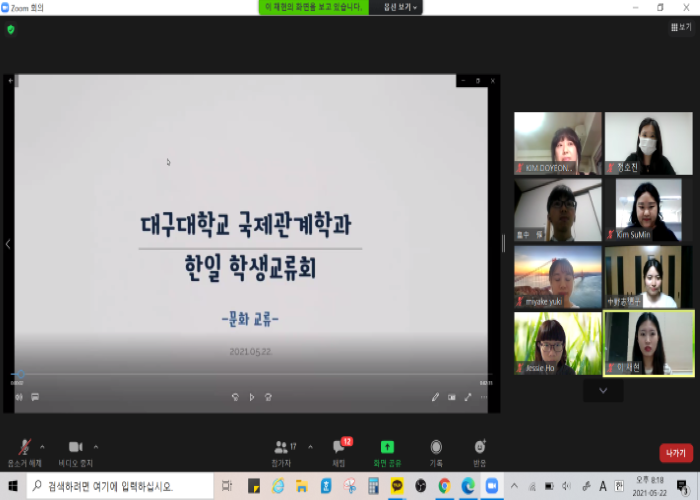Click the green encryption shield icon
This screenshot has height=500, width=700.
tap(11, 30)
